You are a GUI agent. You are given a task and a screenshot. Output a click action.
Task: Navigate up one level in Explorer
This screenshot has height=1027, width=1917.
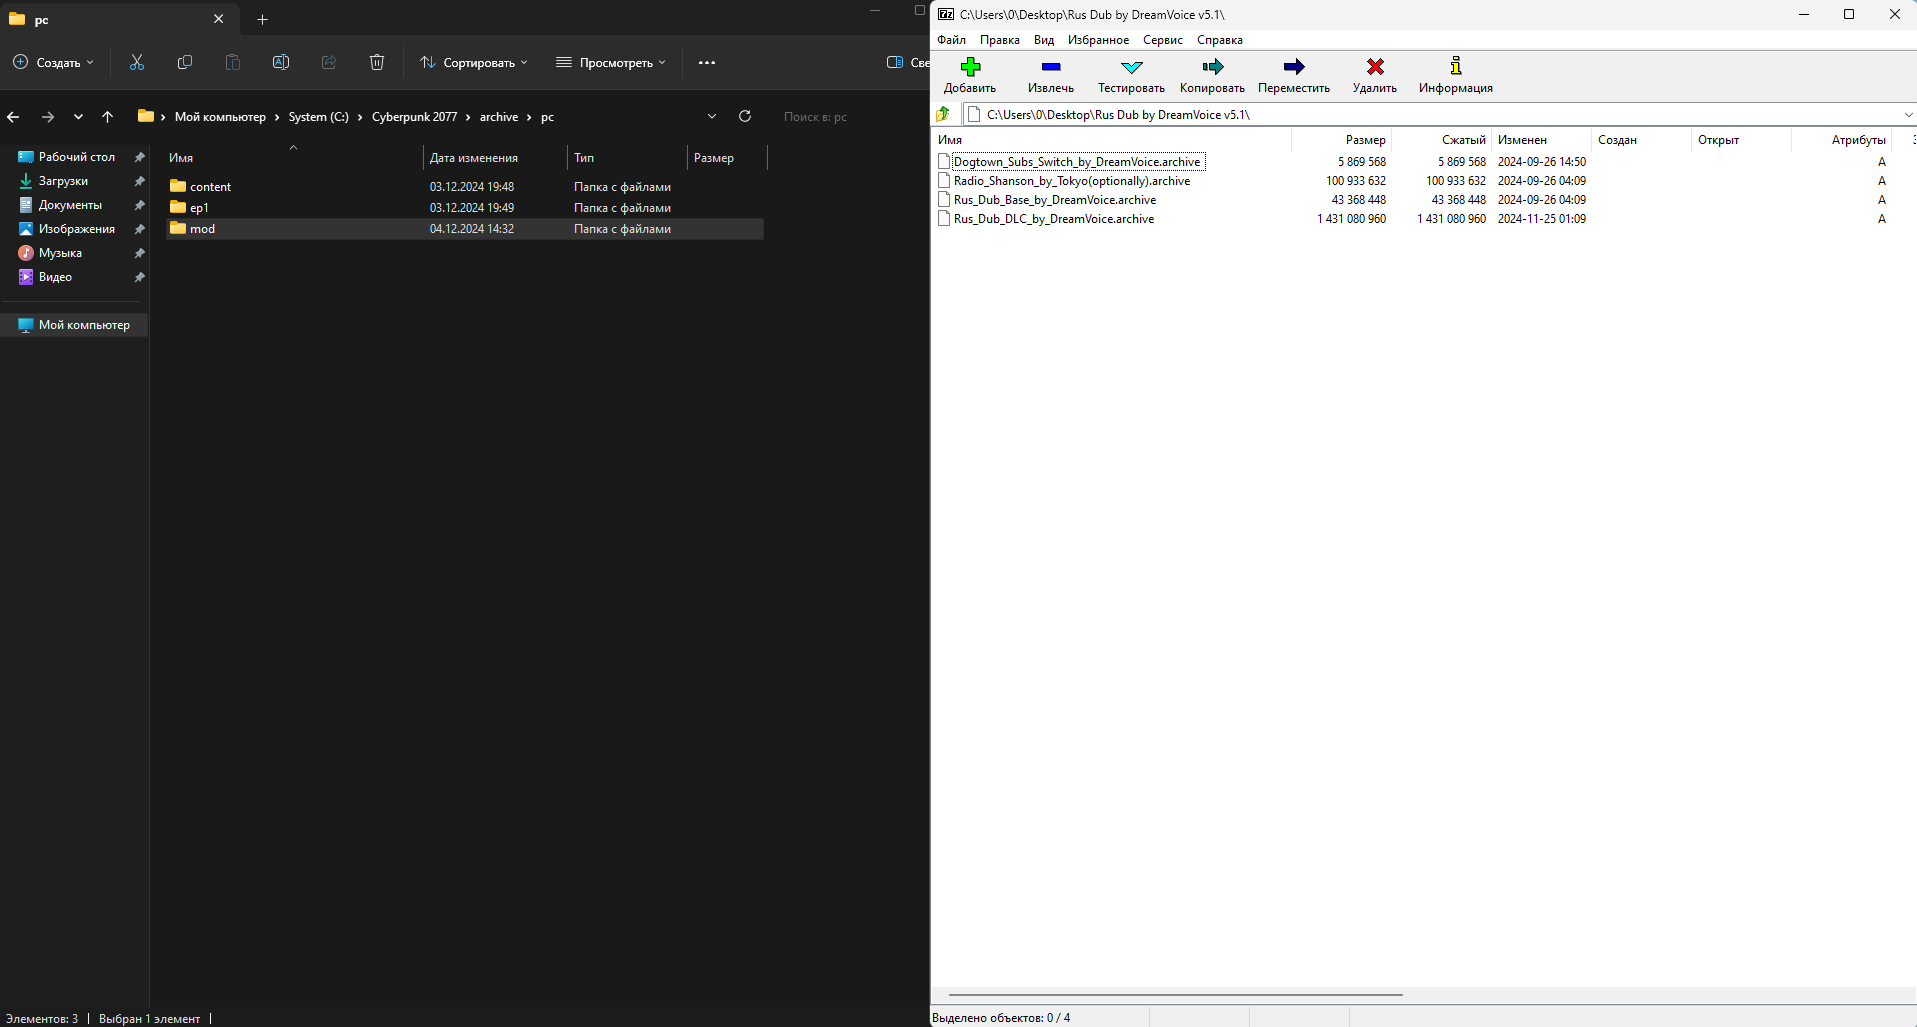[108, 117]
